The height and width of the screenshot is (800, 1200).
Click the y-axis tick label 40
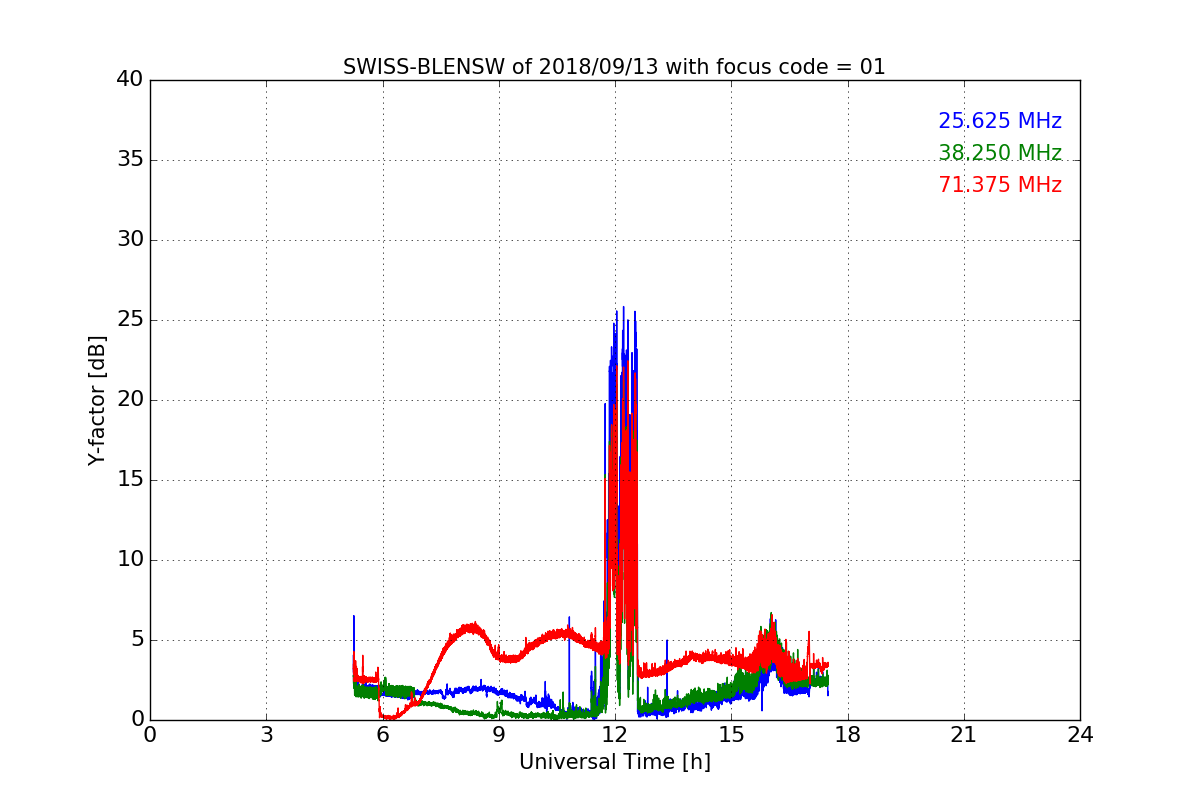coord(130,80)
